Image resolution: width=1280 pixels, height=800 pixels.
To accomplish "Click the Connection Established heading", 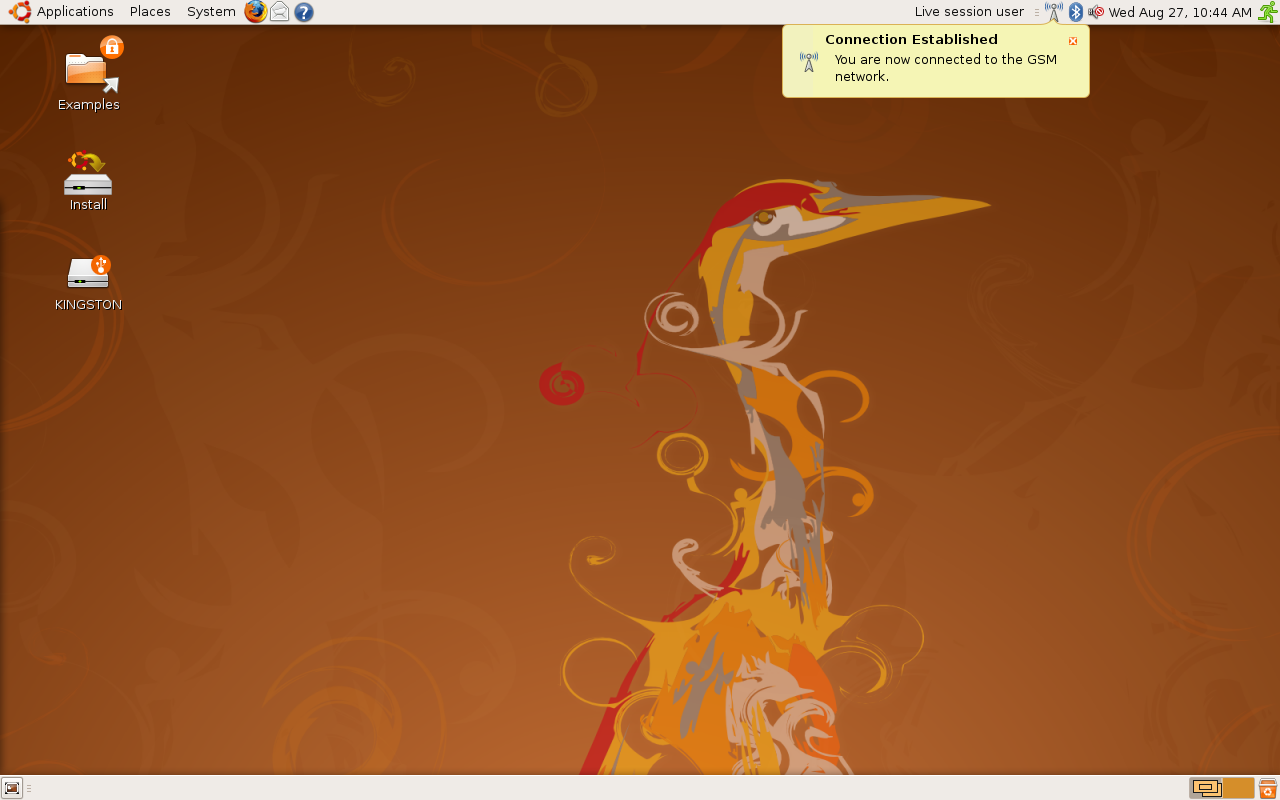I will tap(911, 40).
